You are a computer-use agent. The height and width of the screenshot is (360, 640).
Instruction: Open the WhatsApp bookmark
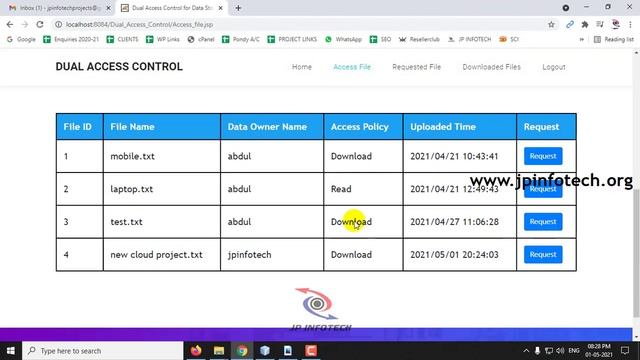pyautogui.click(x=344, y=39)
